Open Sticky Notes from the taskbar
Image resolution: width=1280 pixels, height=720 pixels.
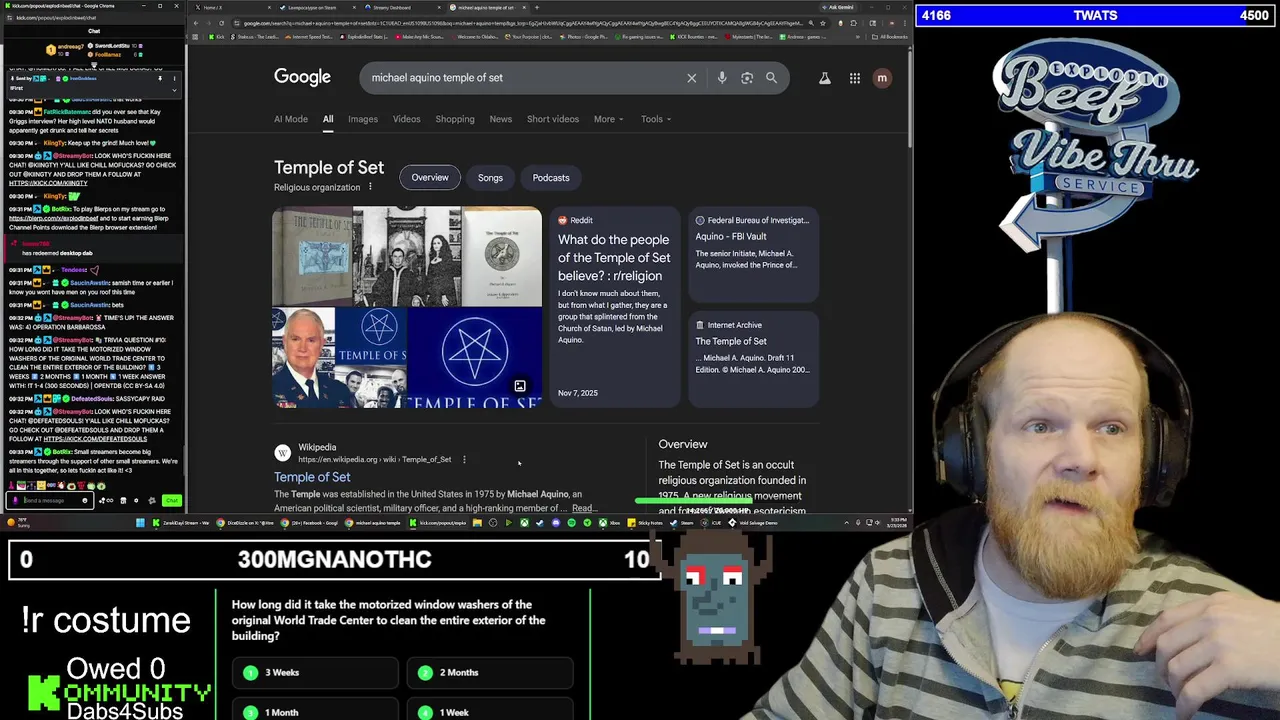(646, 522)
